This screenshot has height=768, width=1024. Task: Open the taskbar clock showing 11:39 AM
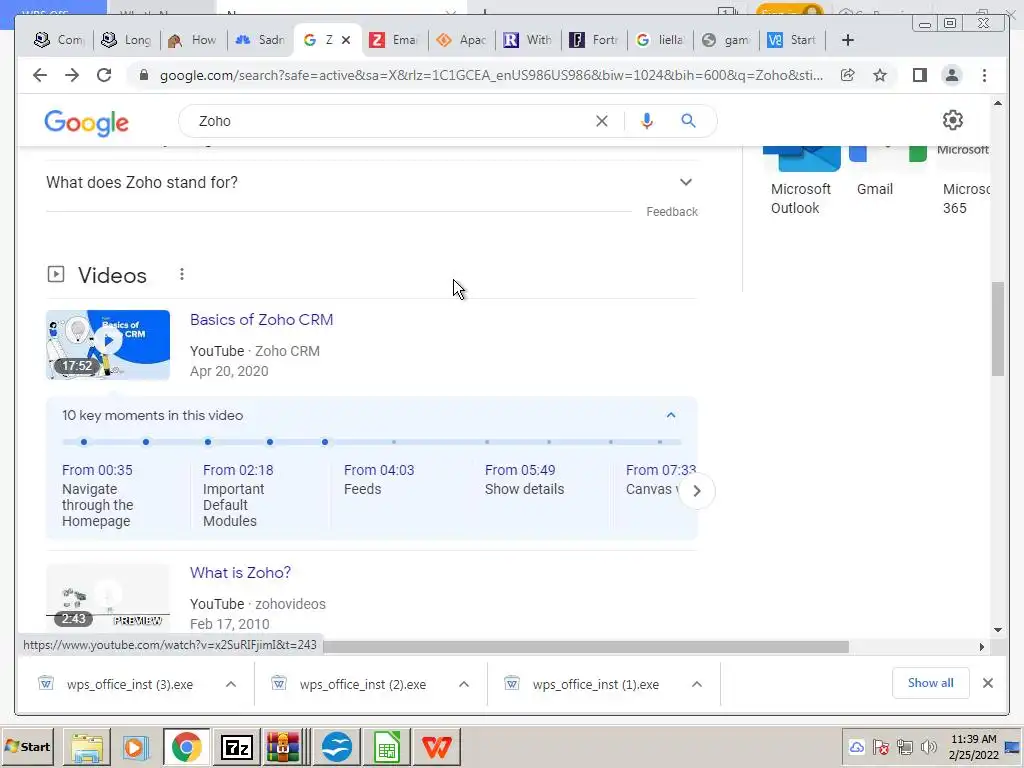click(974, 746)
